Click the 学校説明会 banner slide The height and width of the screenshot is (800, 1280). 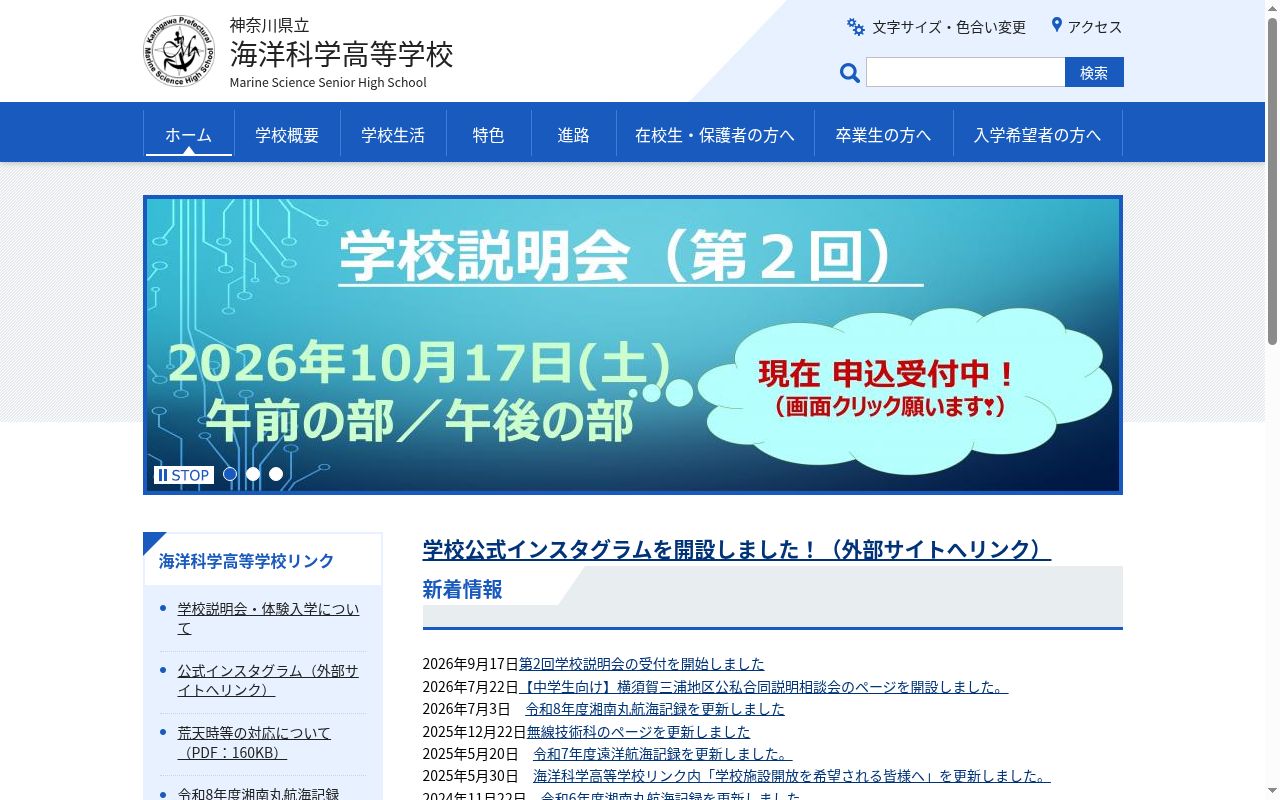(633, 344)
